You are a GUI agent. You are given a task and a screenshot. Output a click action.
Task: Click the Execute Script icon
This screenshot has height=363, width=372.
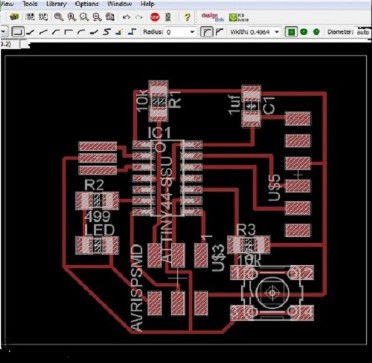coord(30,17)
